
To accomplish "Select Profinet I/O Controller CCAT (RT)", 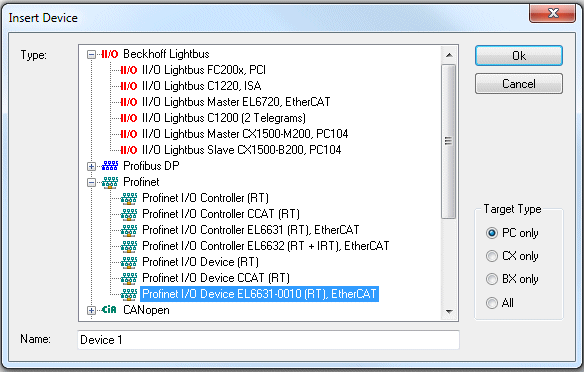I will (x=221, y=214).
